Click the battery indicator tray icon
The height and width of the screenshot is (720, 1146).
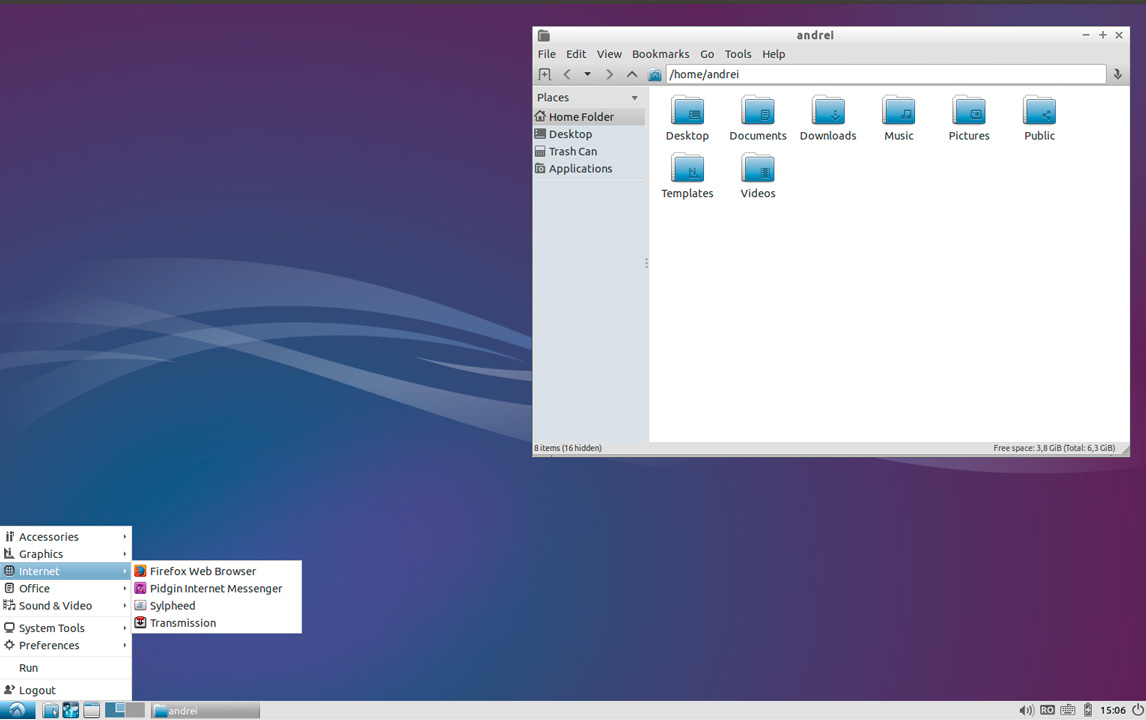pyautogui.click(x=1088, y=710)
